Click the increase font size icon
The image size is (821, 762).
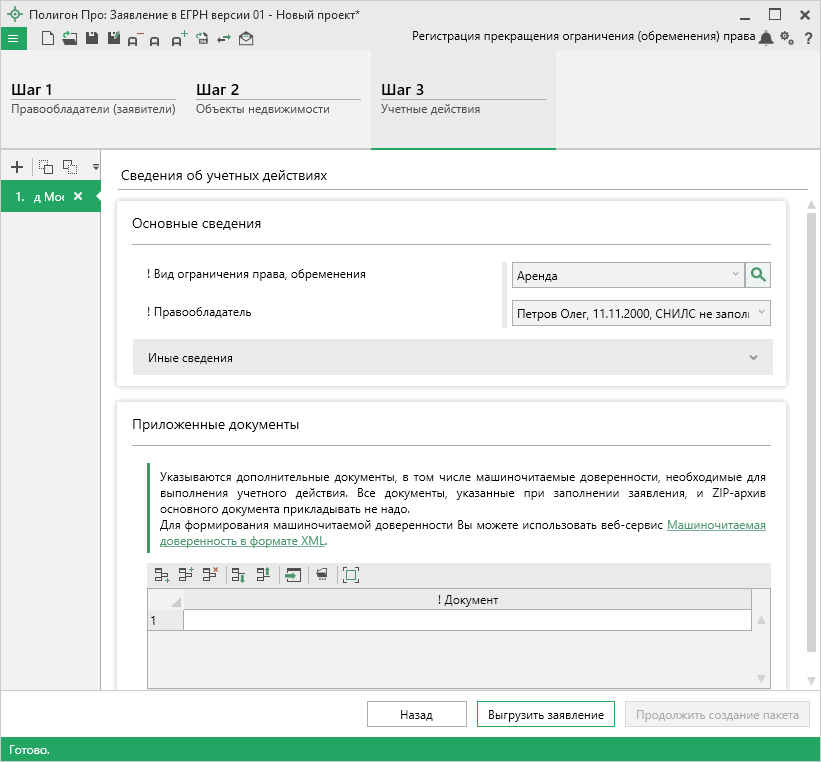click(179, 38)
